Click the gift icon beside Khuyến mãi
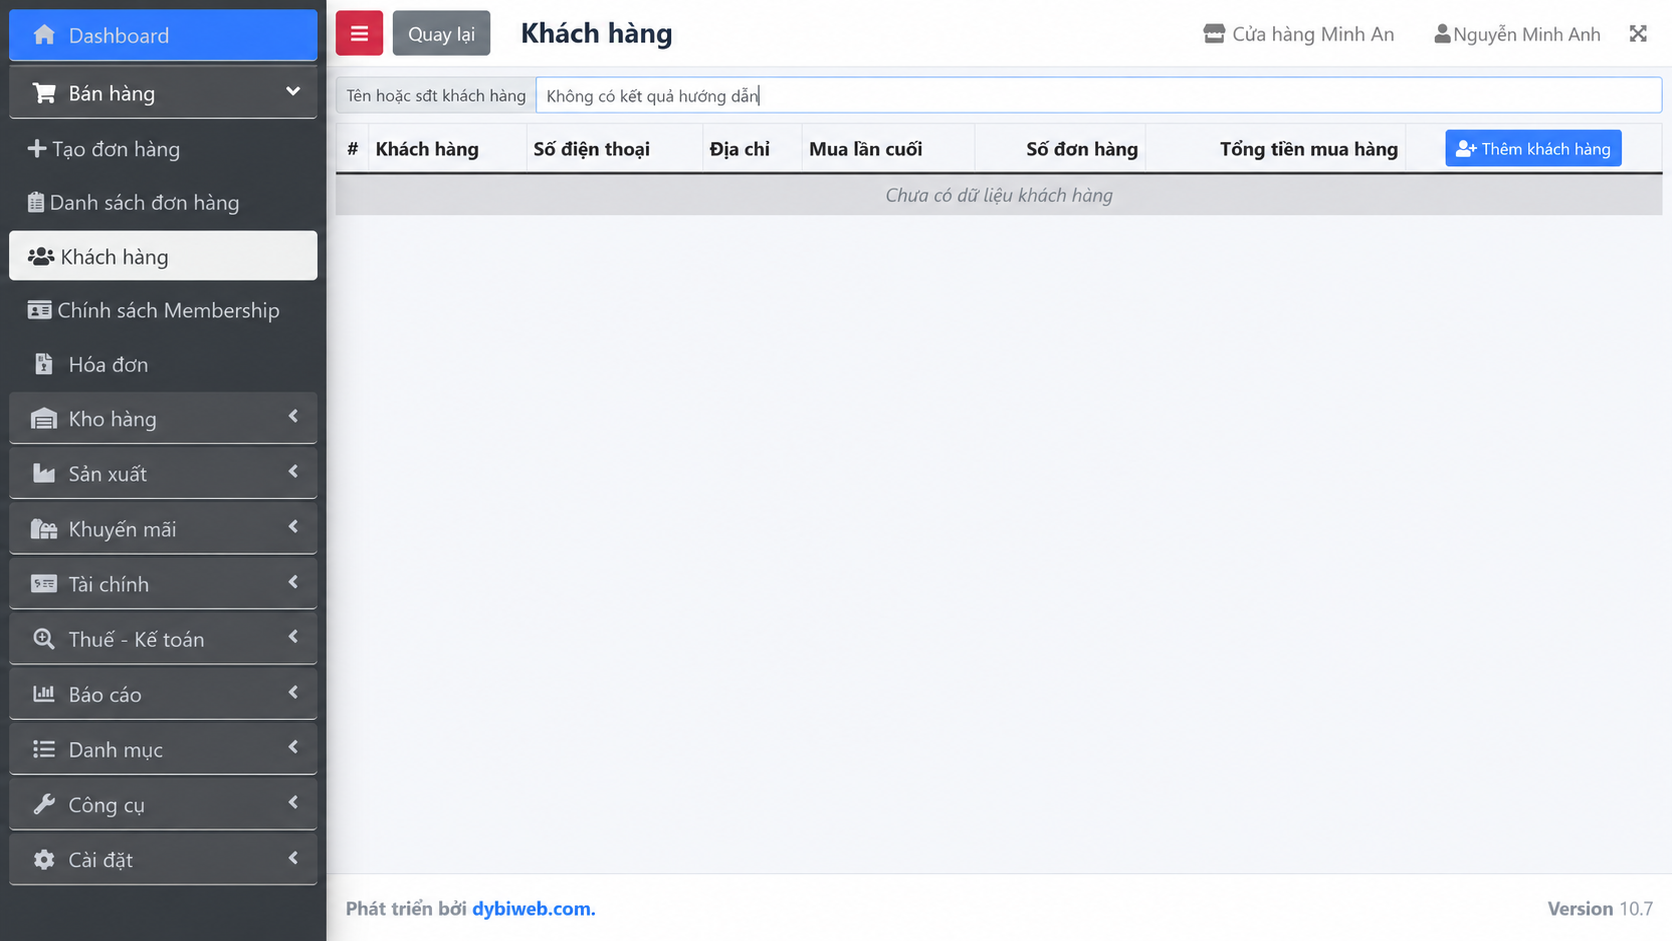The height and width of the screenshot is (941, 1672). 44,529
